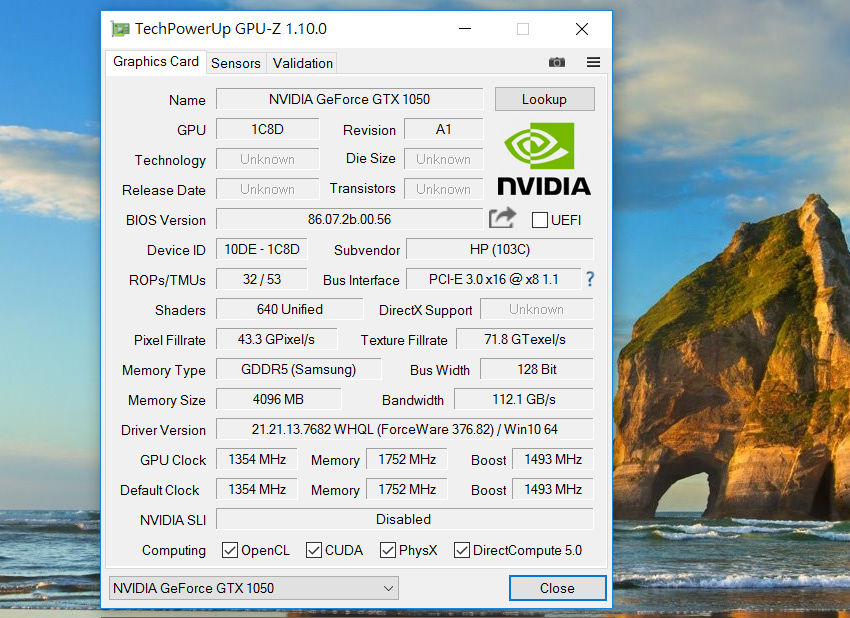Click the Shaders value 640 Unified
The width and height of the screenshot is (850, 618).
click(x=289, y=309)
